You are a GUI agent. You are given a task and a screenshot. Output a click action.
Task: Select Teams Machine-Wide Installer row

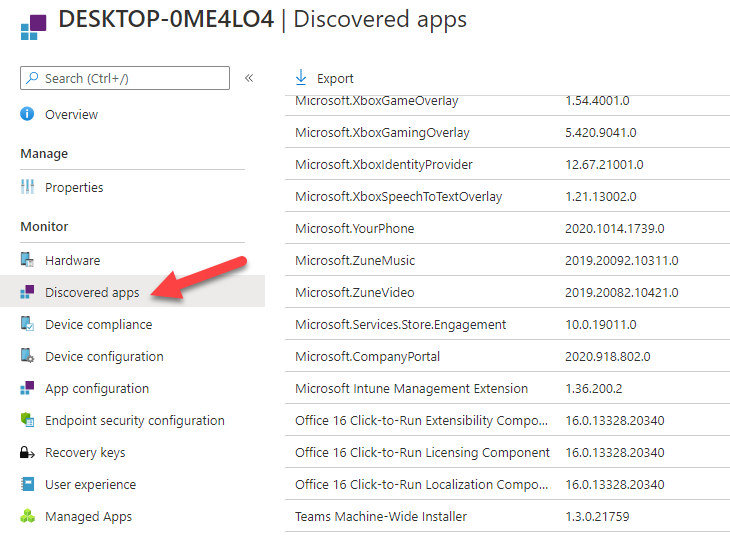(507, 517)
